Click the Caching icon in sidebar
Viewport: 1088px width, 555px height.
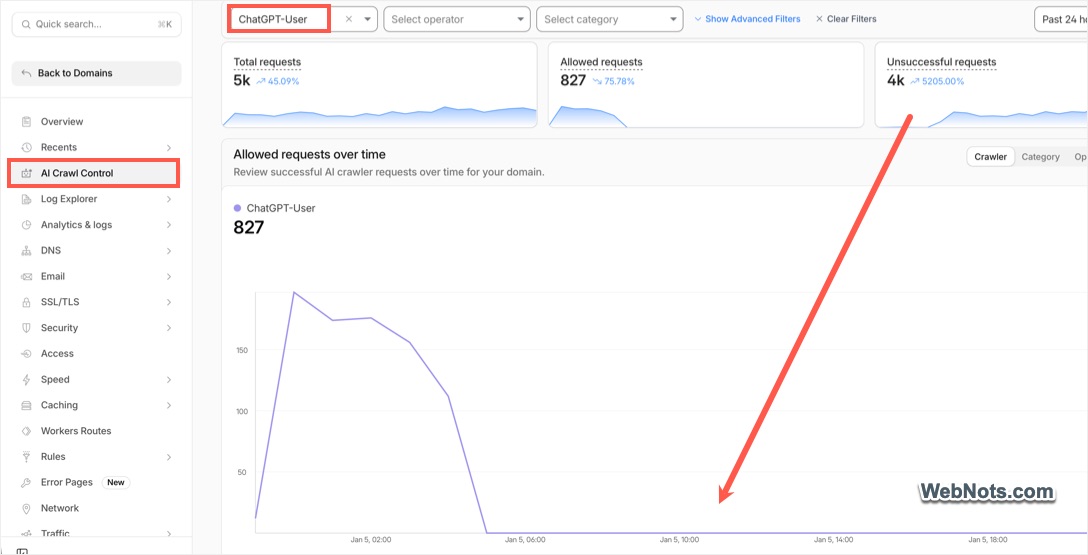(26, 405)
